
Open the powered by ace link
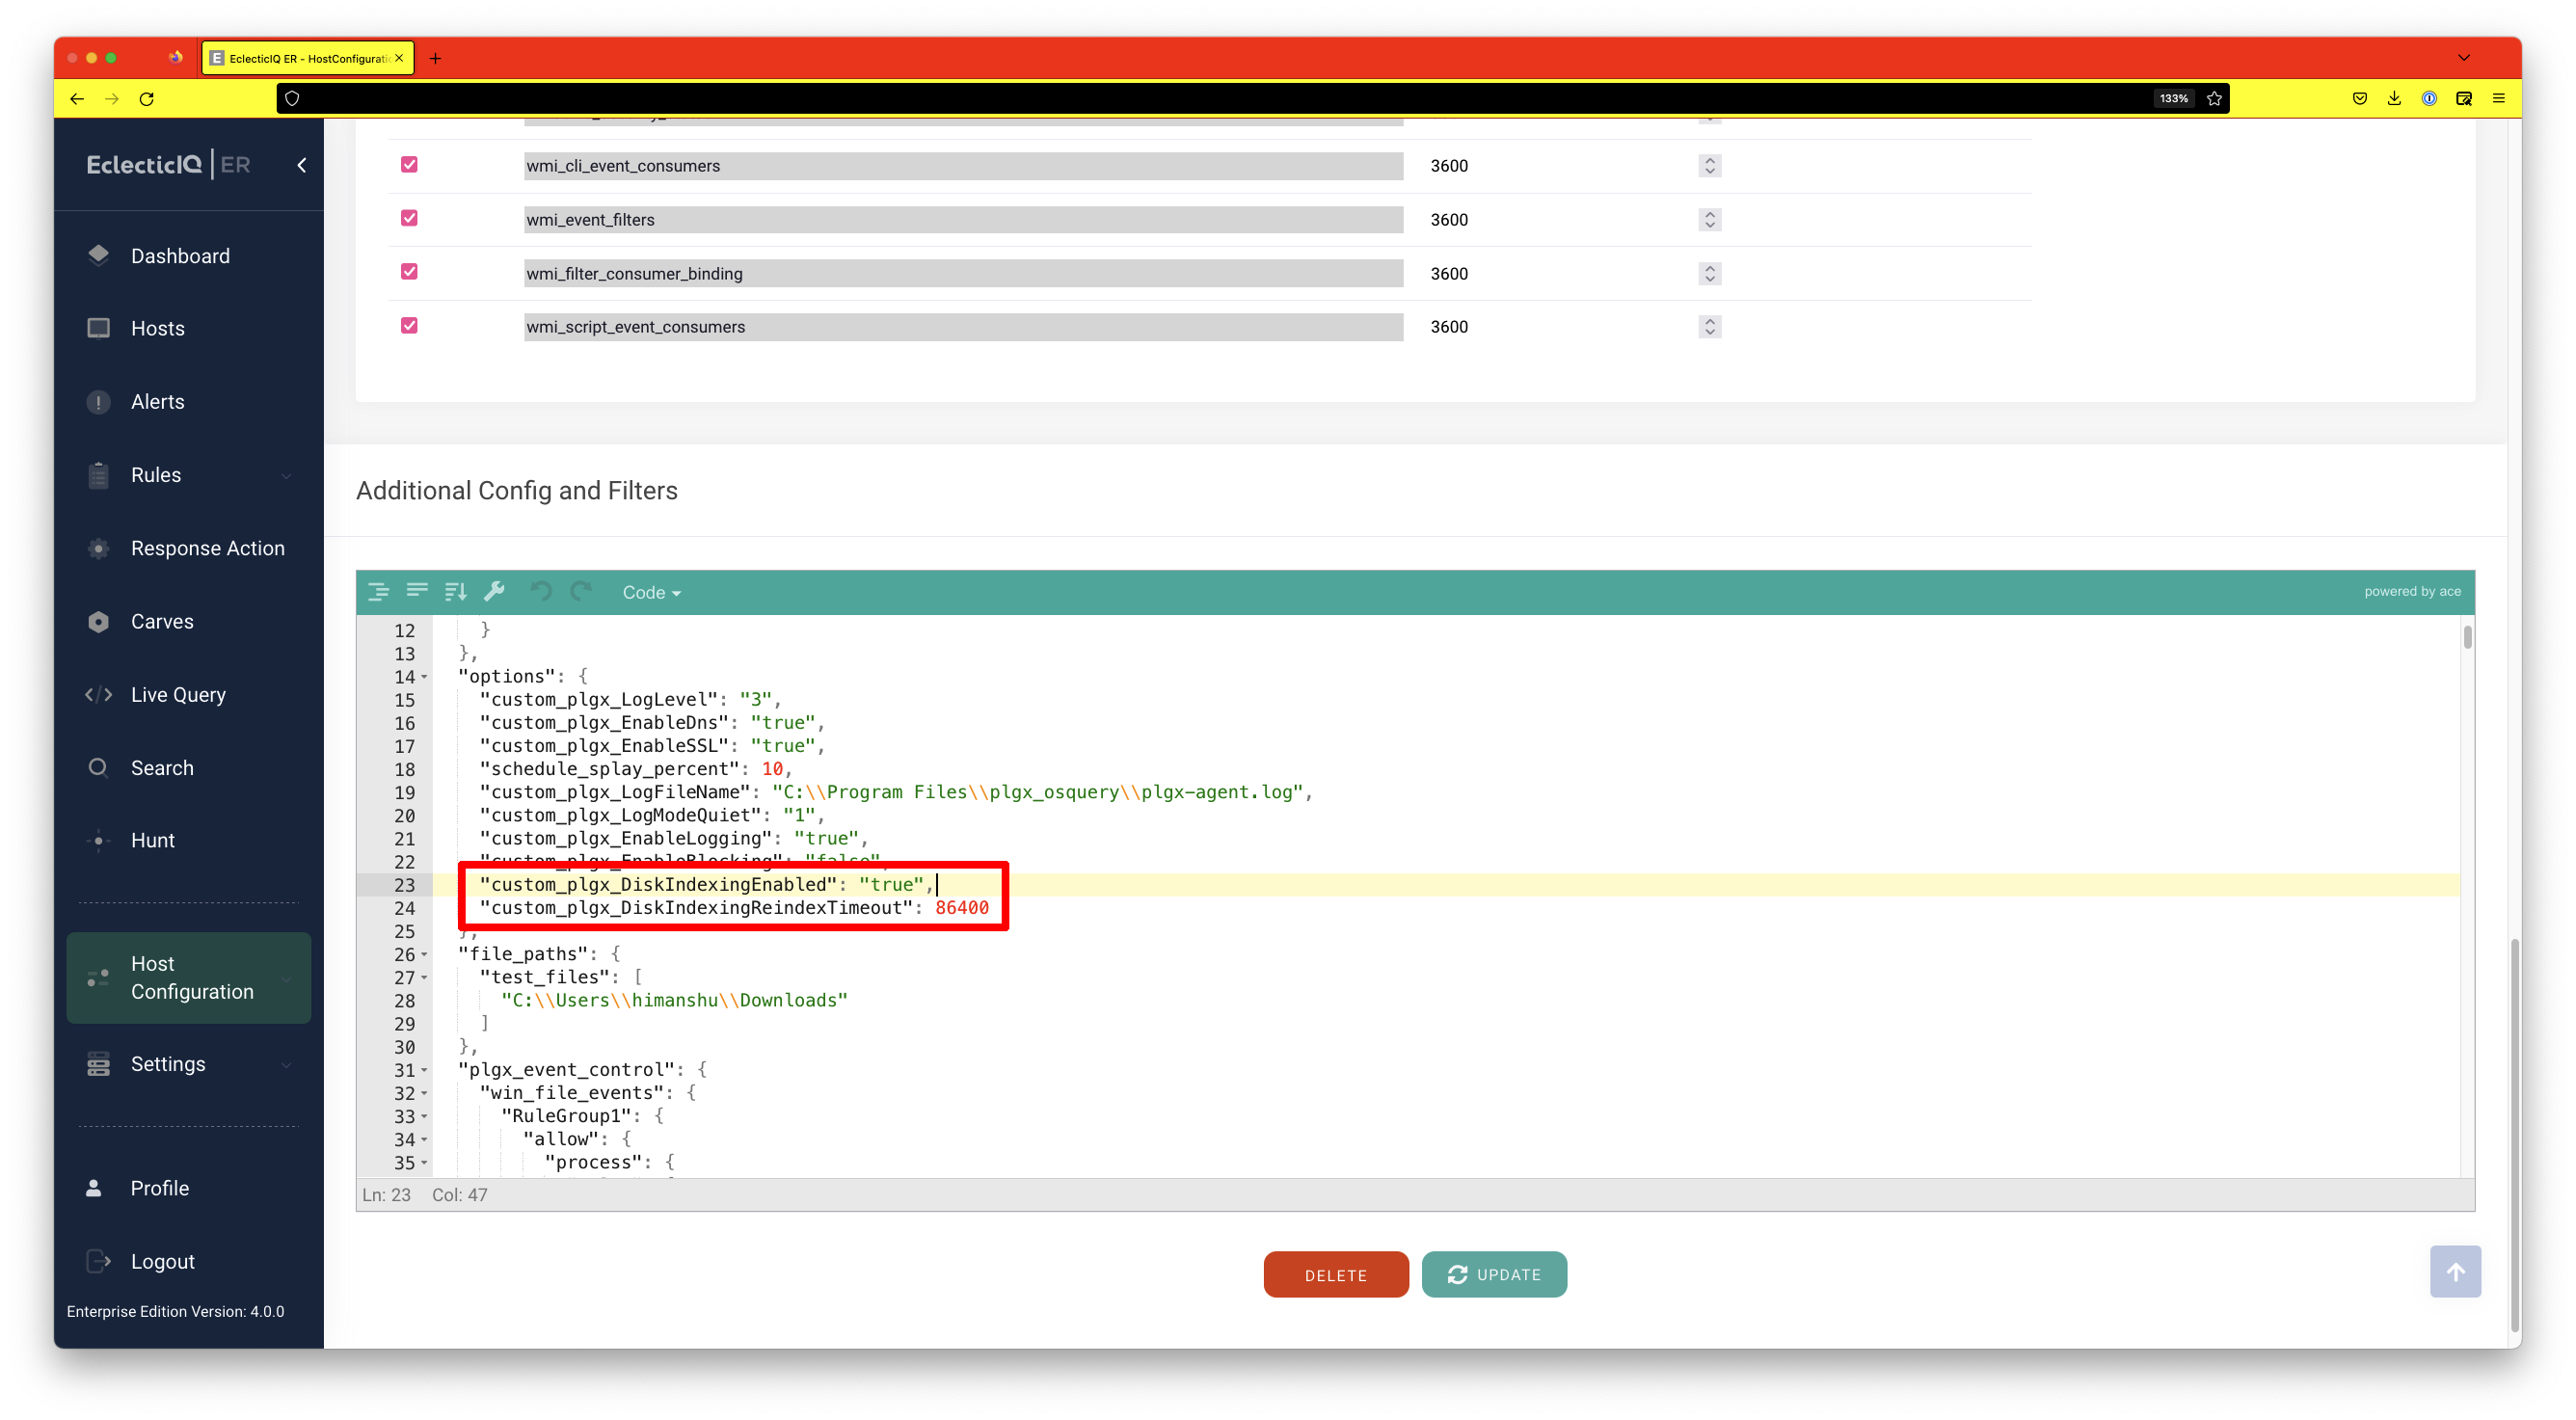point(2412,592)
